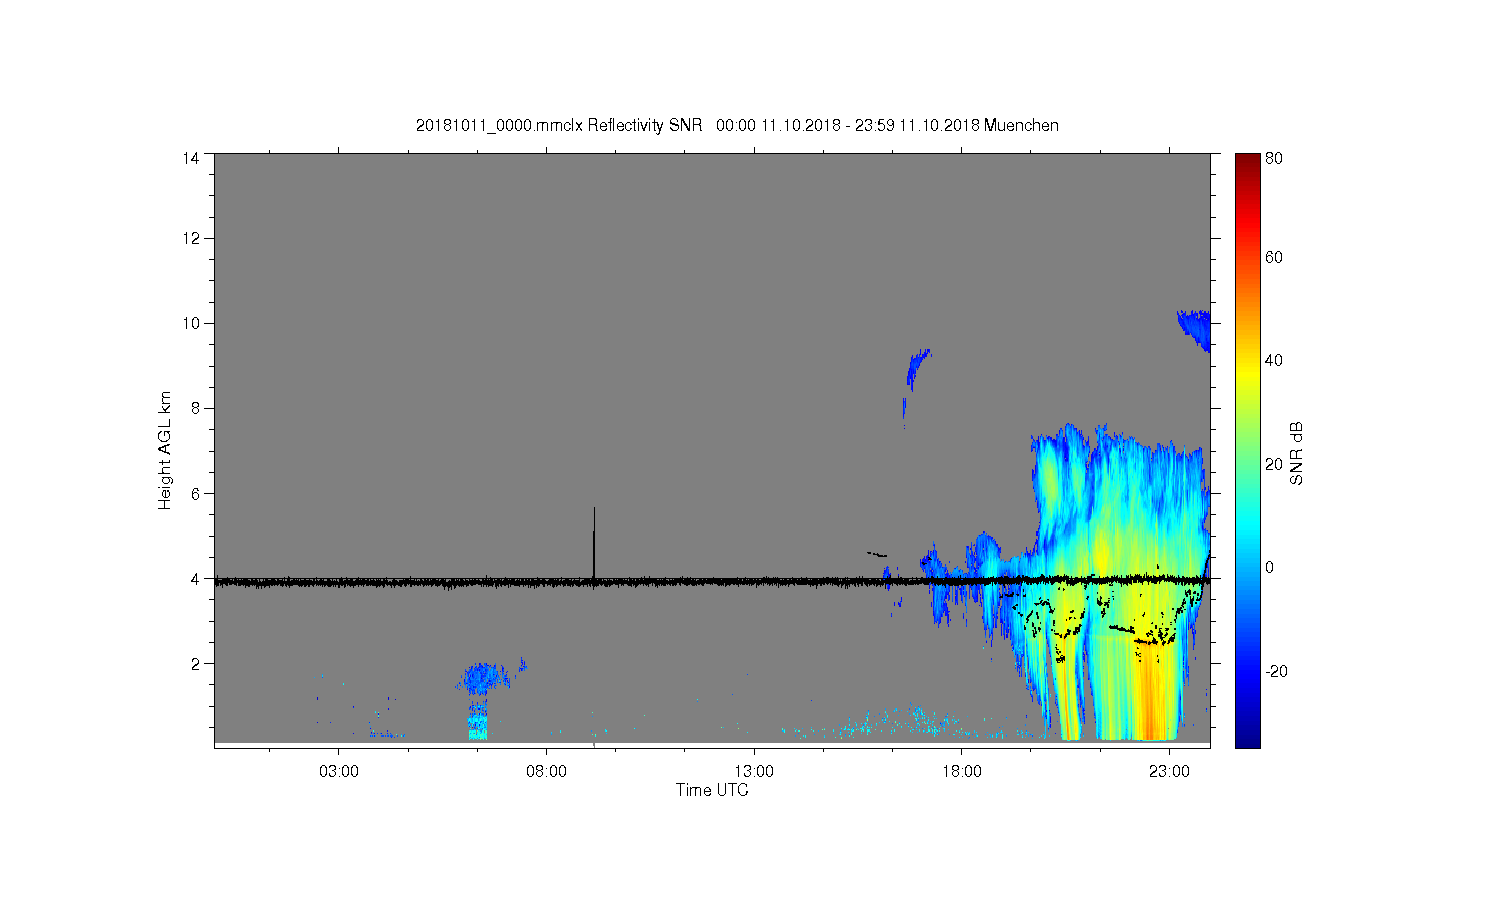This screenshot has height=900, width=1500.
Task: Click the positive '20' colorbar value label
Action: 1274,464
